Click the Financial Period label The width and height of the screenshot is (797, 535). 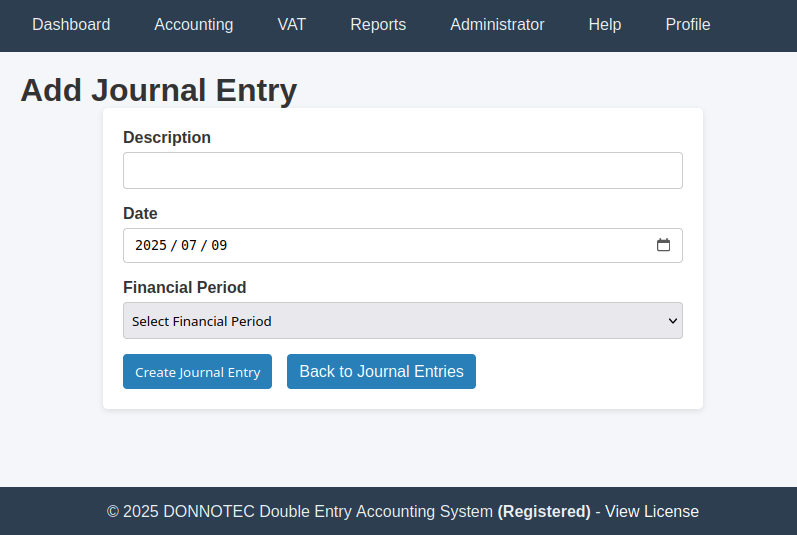[x=185, y=288]
